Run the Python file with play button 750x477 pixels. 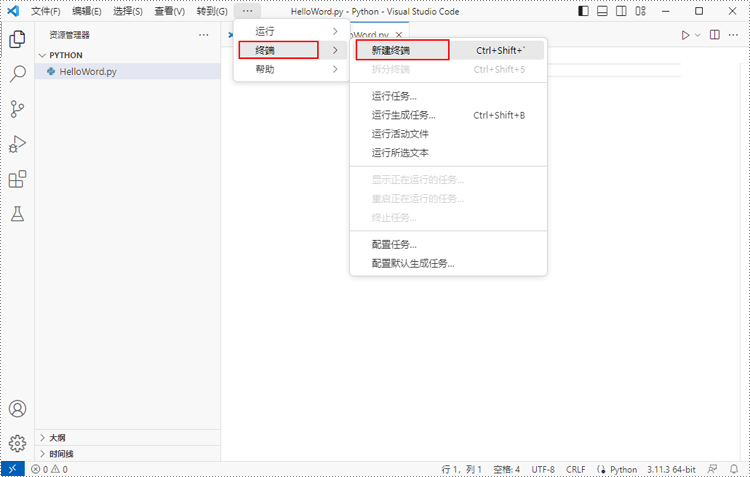tap(685, 35)
